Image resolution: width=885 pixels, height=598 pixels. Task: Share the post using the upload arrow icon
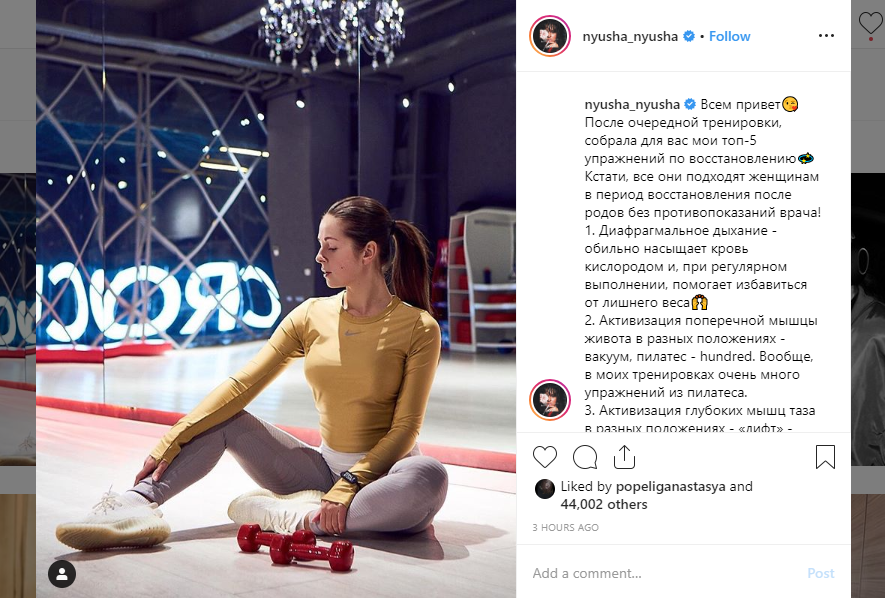click(x=624, y=456)
